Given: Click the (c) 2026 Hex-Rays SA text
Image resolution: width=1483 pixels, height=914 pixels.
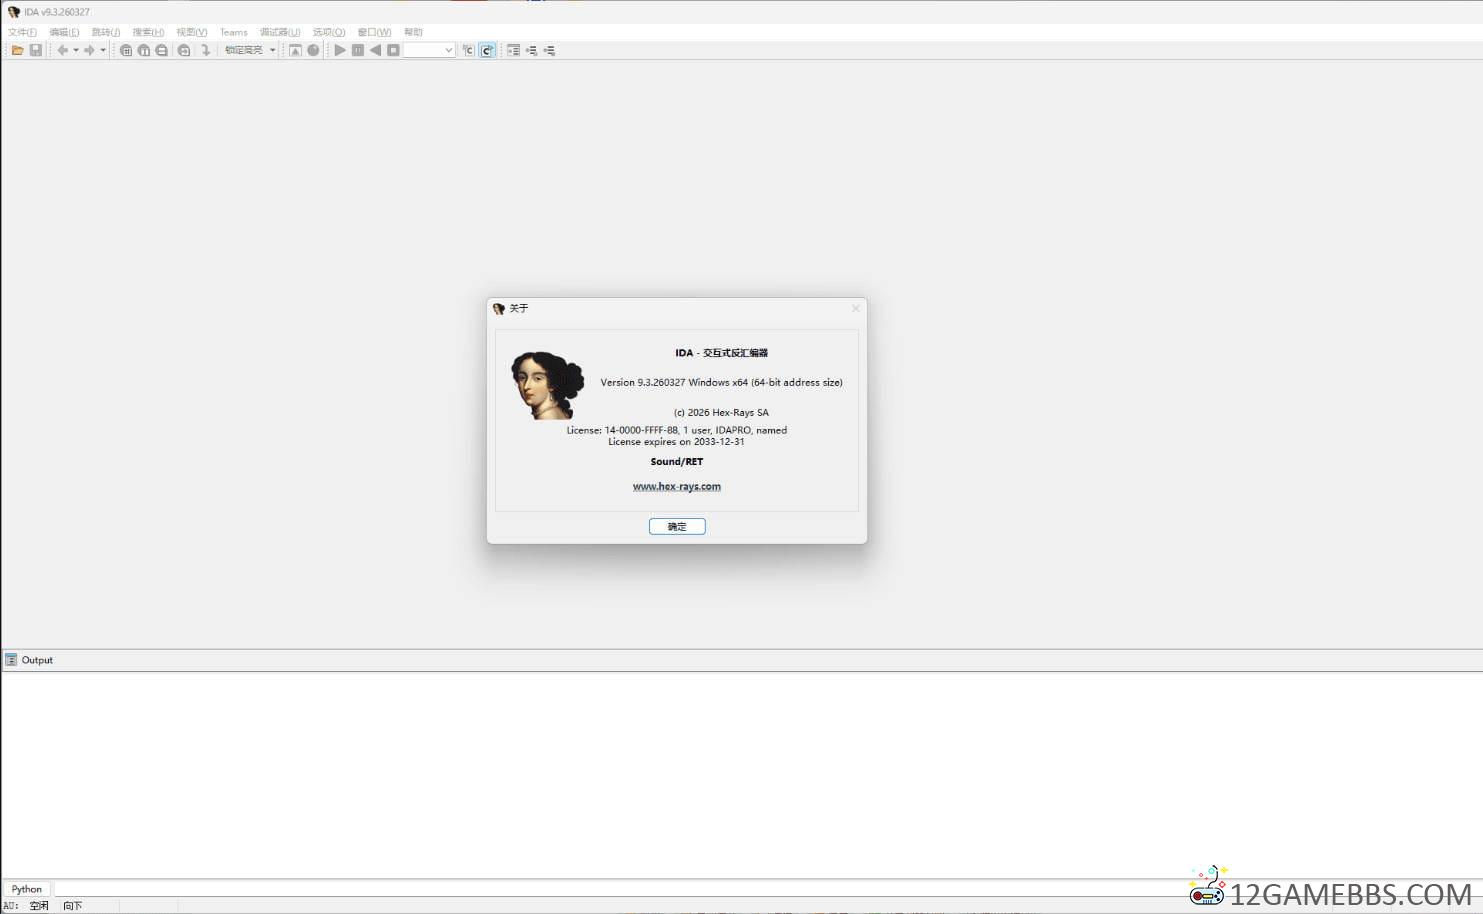Looking at the screenshot, I should pyautogui.click(x=721, y=413).
